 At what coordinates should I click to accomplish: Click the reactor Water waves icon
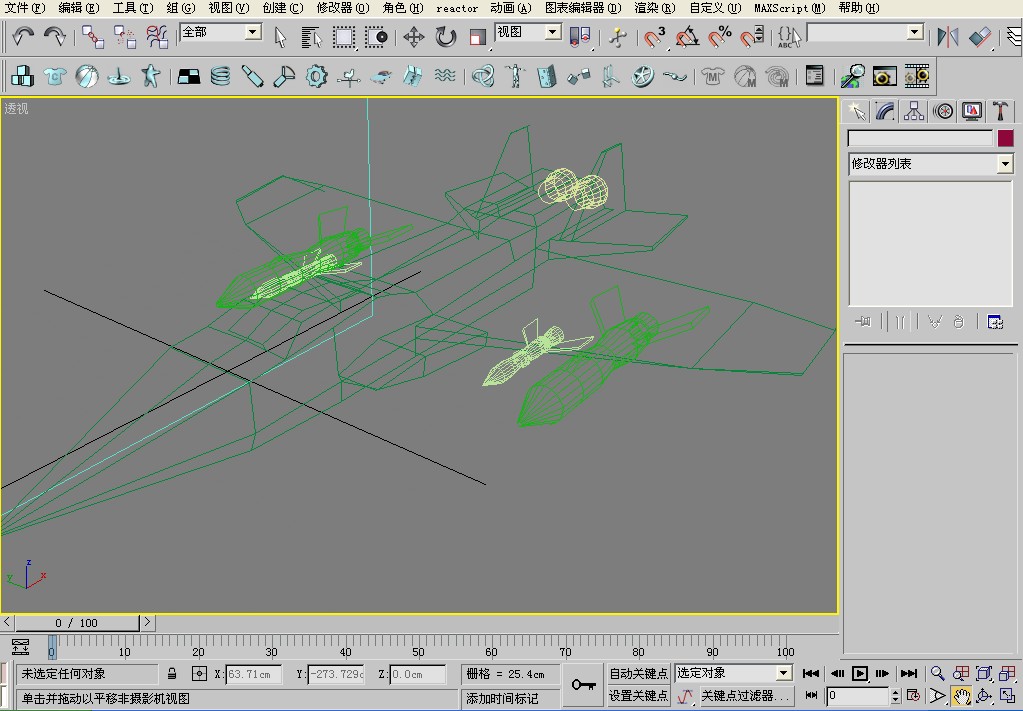pyautogui.click(x=445, y=76)
